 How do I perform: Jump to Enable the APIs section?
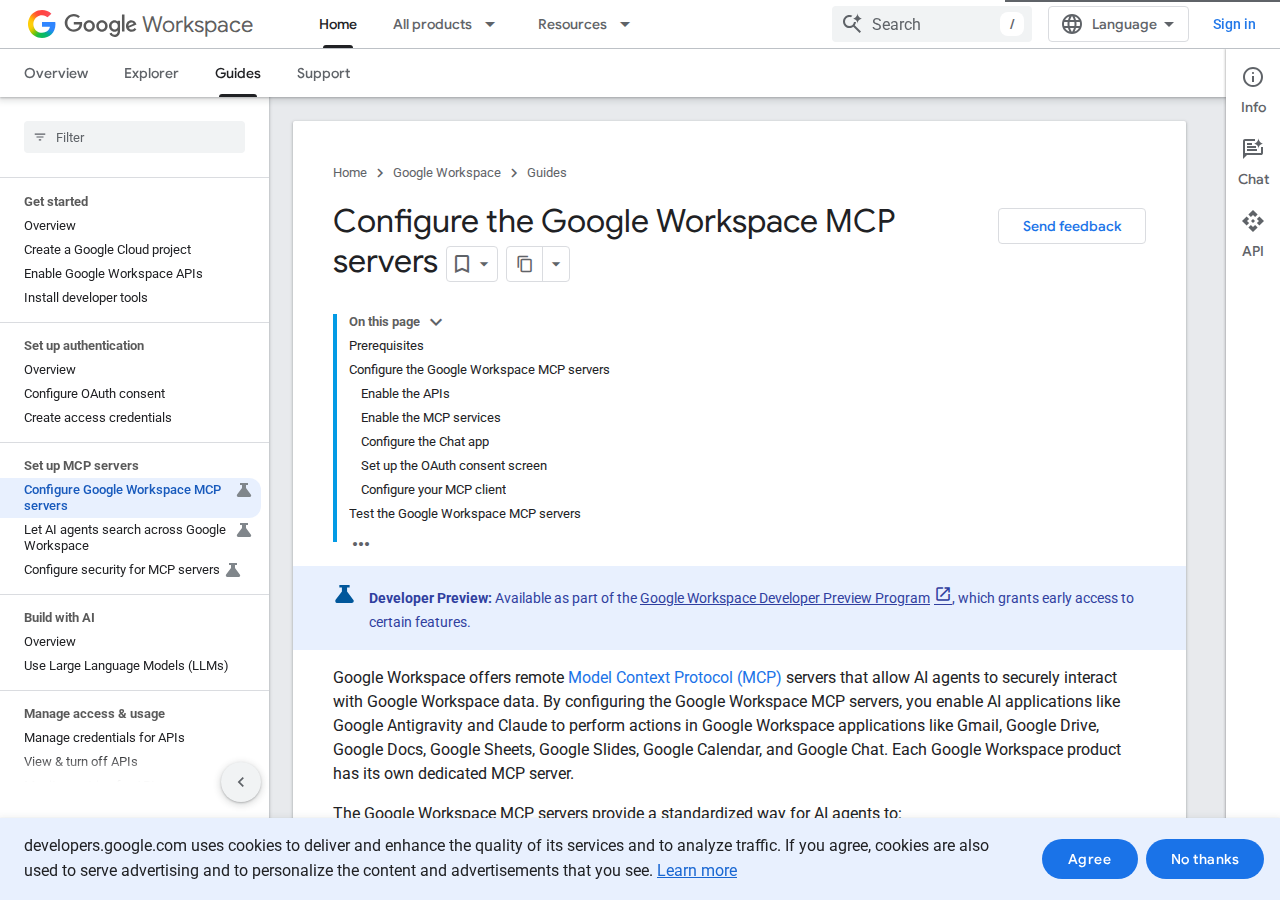click(x=405, y=394)
